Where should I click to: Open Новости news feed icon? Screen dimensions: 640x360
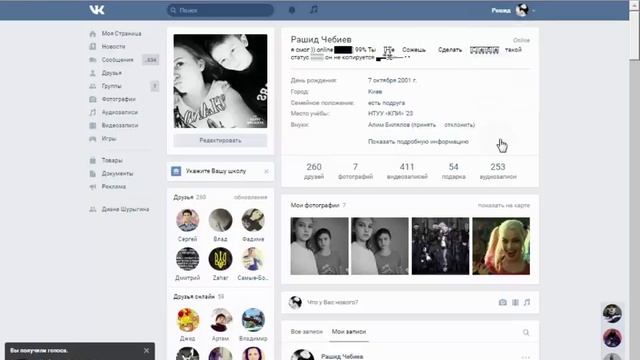[x=93, y=47]
